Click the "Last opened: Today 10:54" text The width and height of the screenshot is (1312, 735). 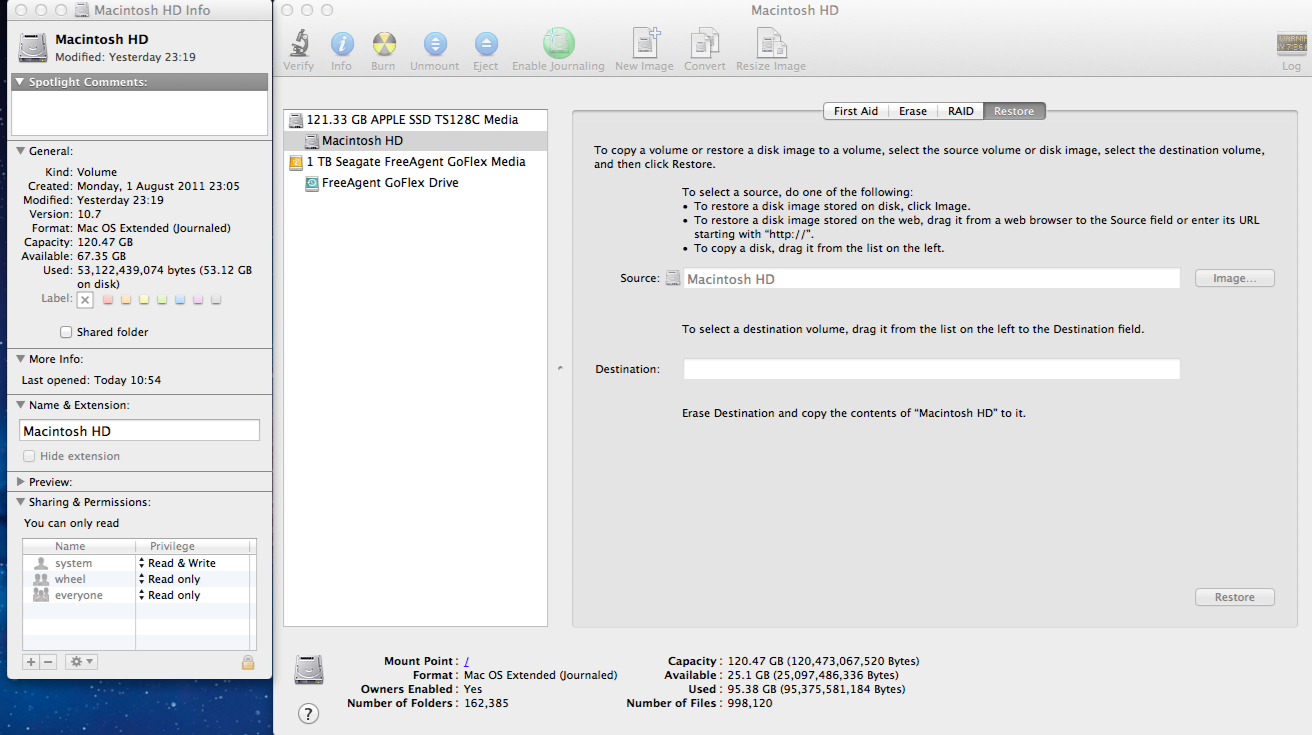click(92, 380)
